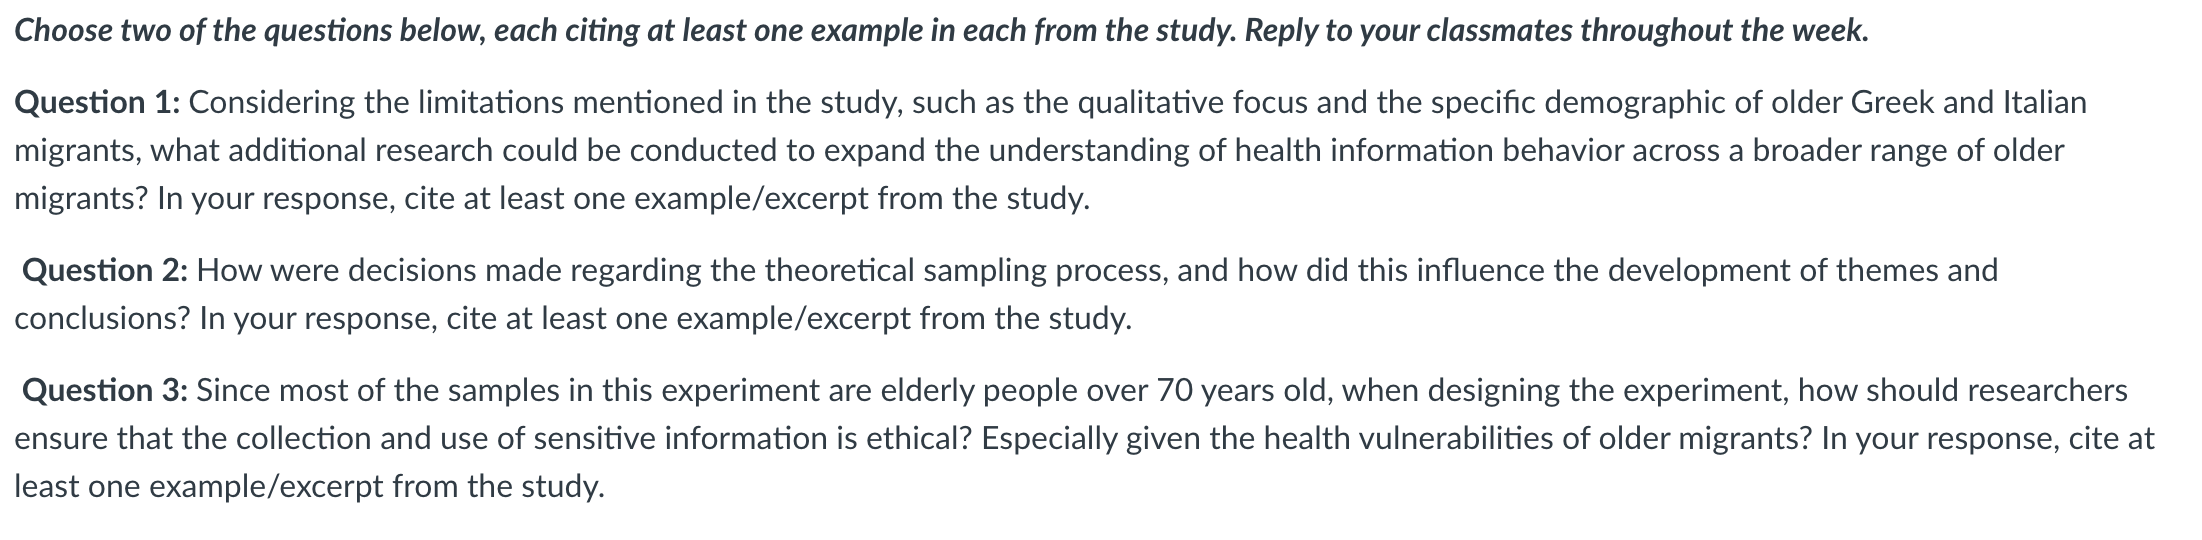The width and height of the screenshot is (2202, 540).
Task: Click the italic 'Choose two of the questions' heading
Action: click(201, 31)
